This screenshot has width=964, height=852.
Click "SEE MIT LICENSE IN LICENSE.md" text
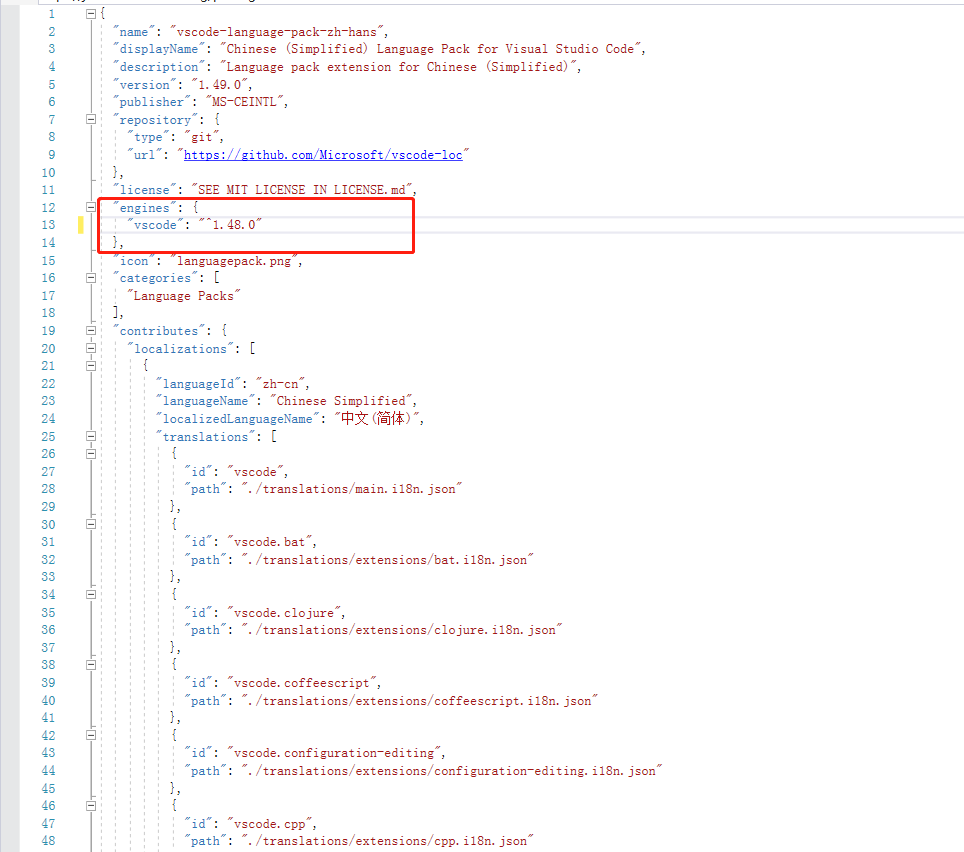click(x=301, y=190)
